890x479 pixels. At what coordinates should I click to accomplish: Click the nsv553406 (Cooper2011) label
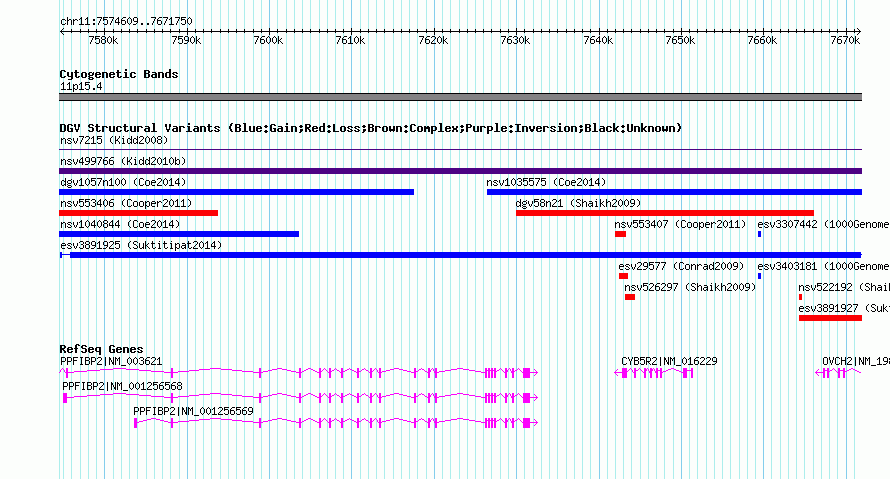126,203
